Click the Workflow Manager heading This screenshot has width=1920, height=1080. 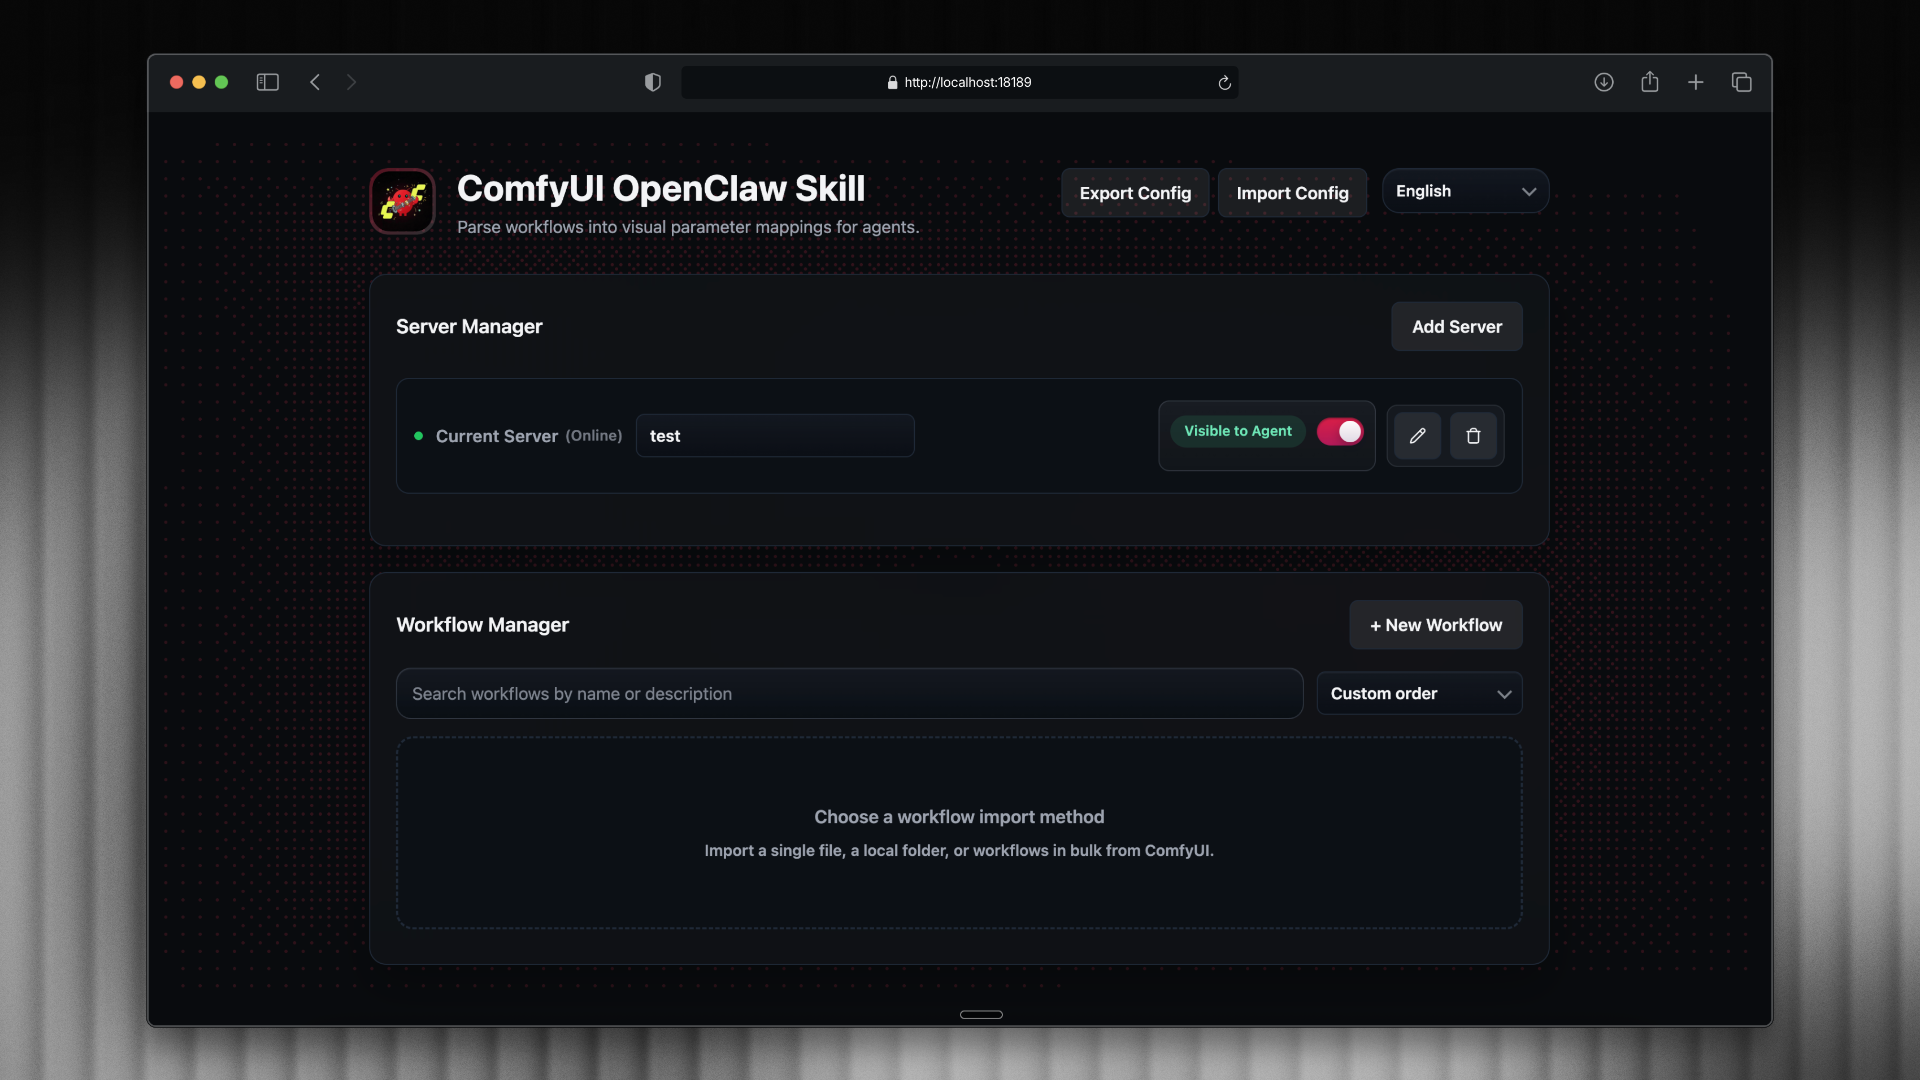[x=482, y=625]
